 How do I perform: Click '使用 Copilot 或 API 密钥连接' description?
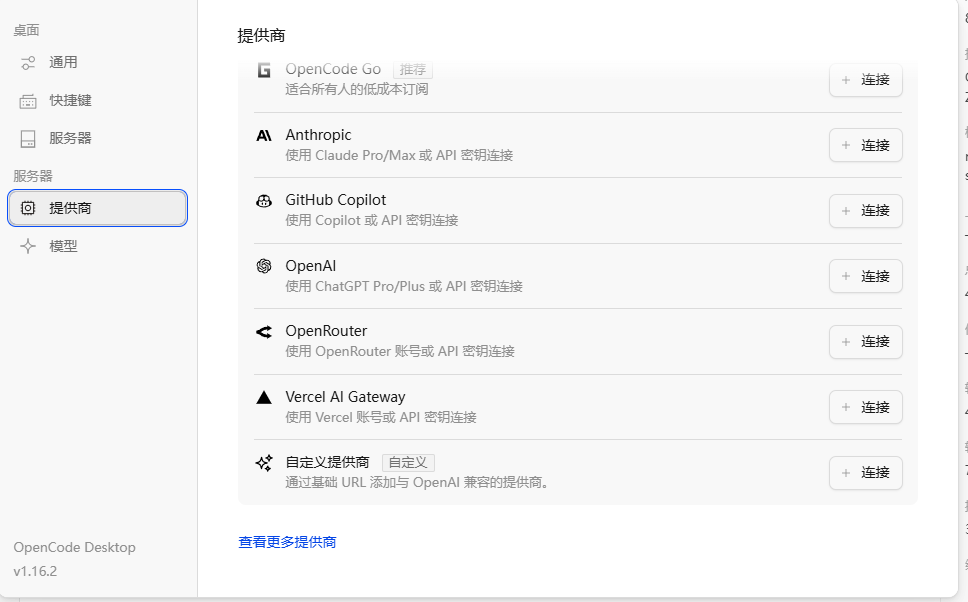coord(372,220)
